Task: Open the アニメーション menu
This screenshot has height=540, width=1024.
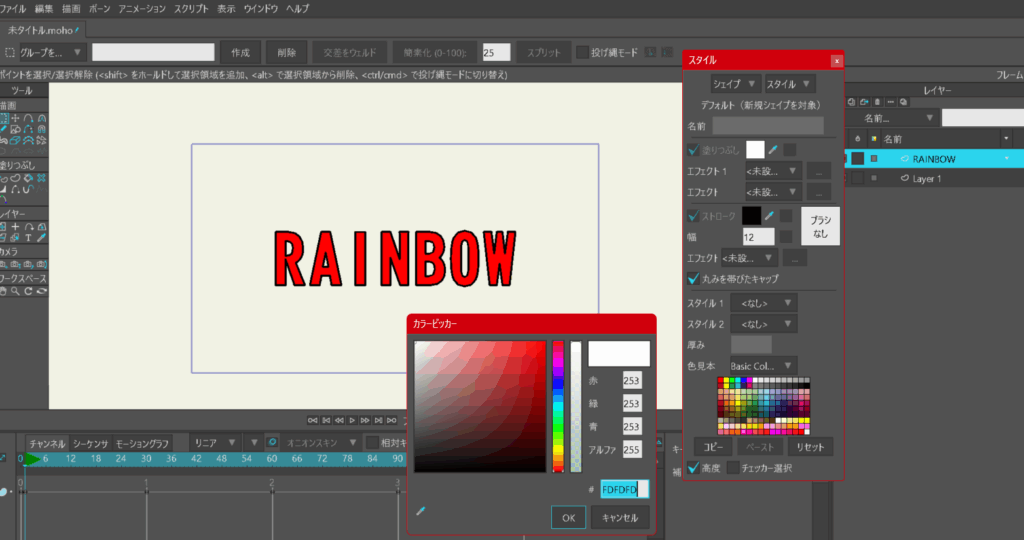Action: (x=142, y=8)
